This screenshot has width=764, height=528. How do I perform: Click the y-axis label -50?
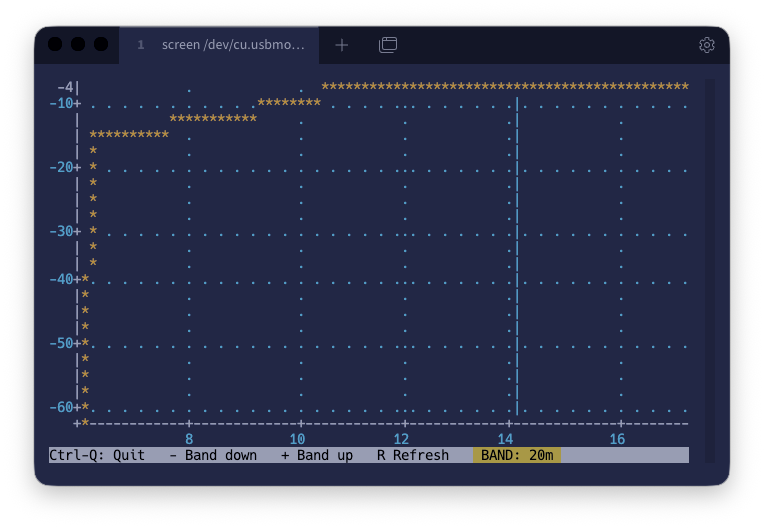tap(61, 343)
